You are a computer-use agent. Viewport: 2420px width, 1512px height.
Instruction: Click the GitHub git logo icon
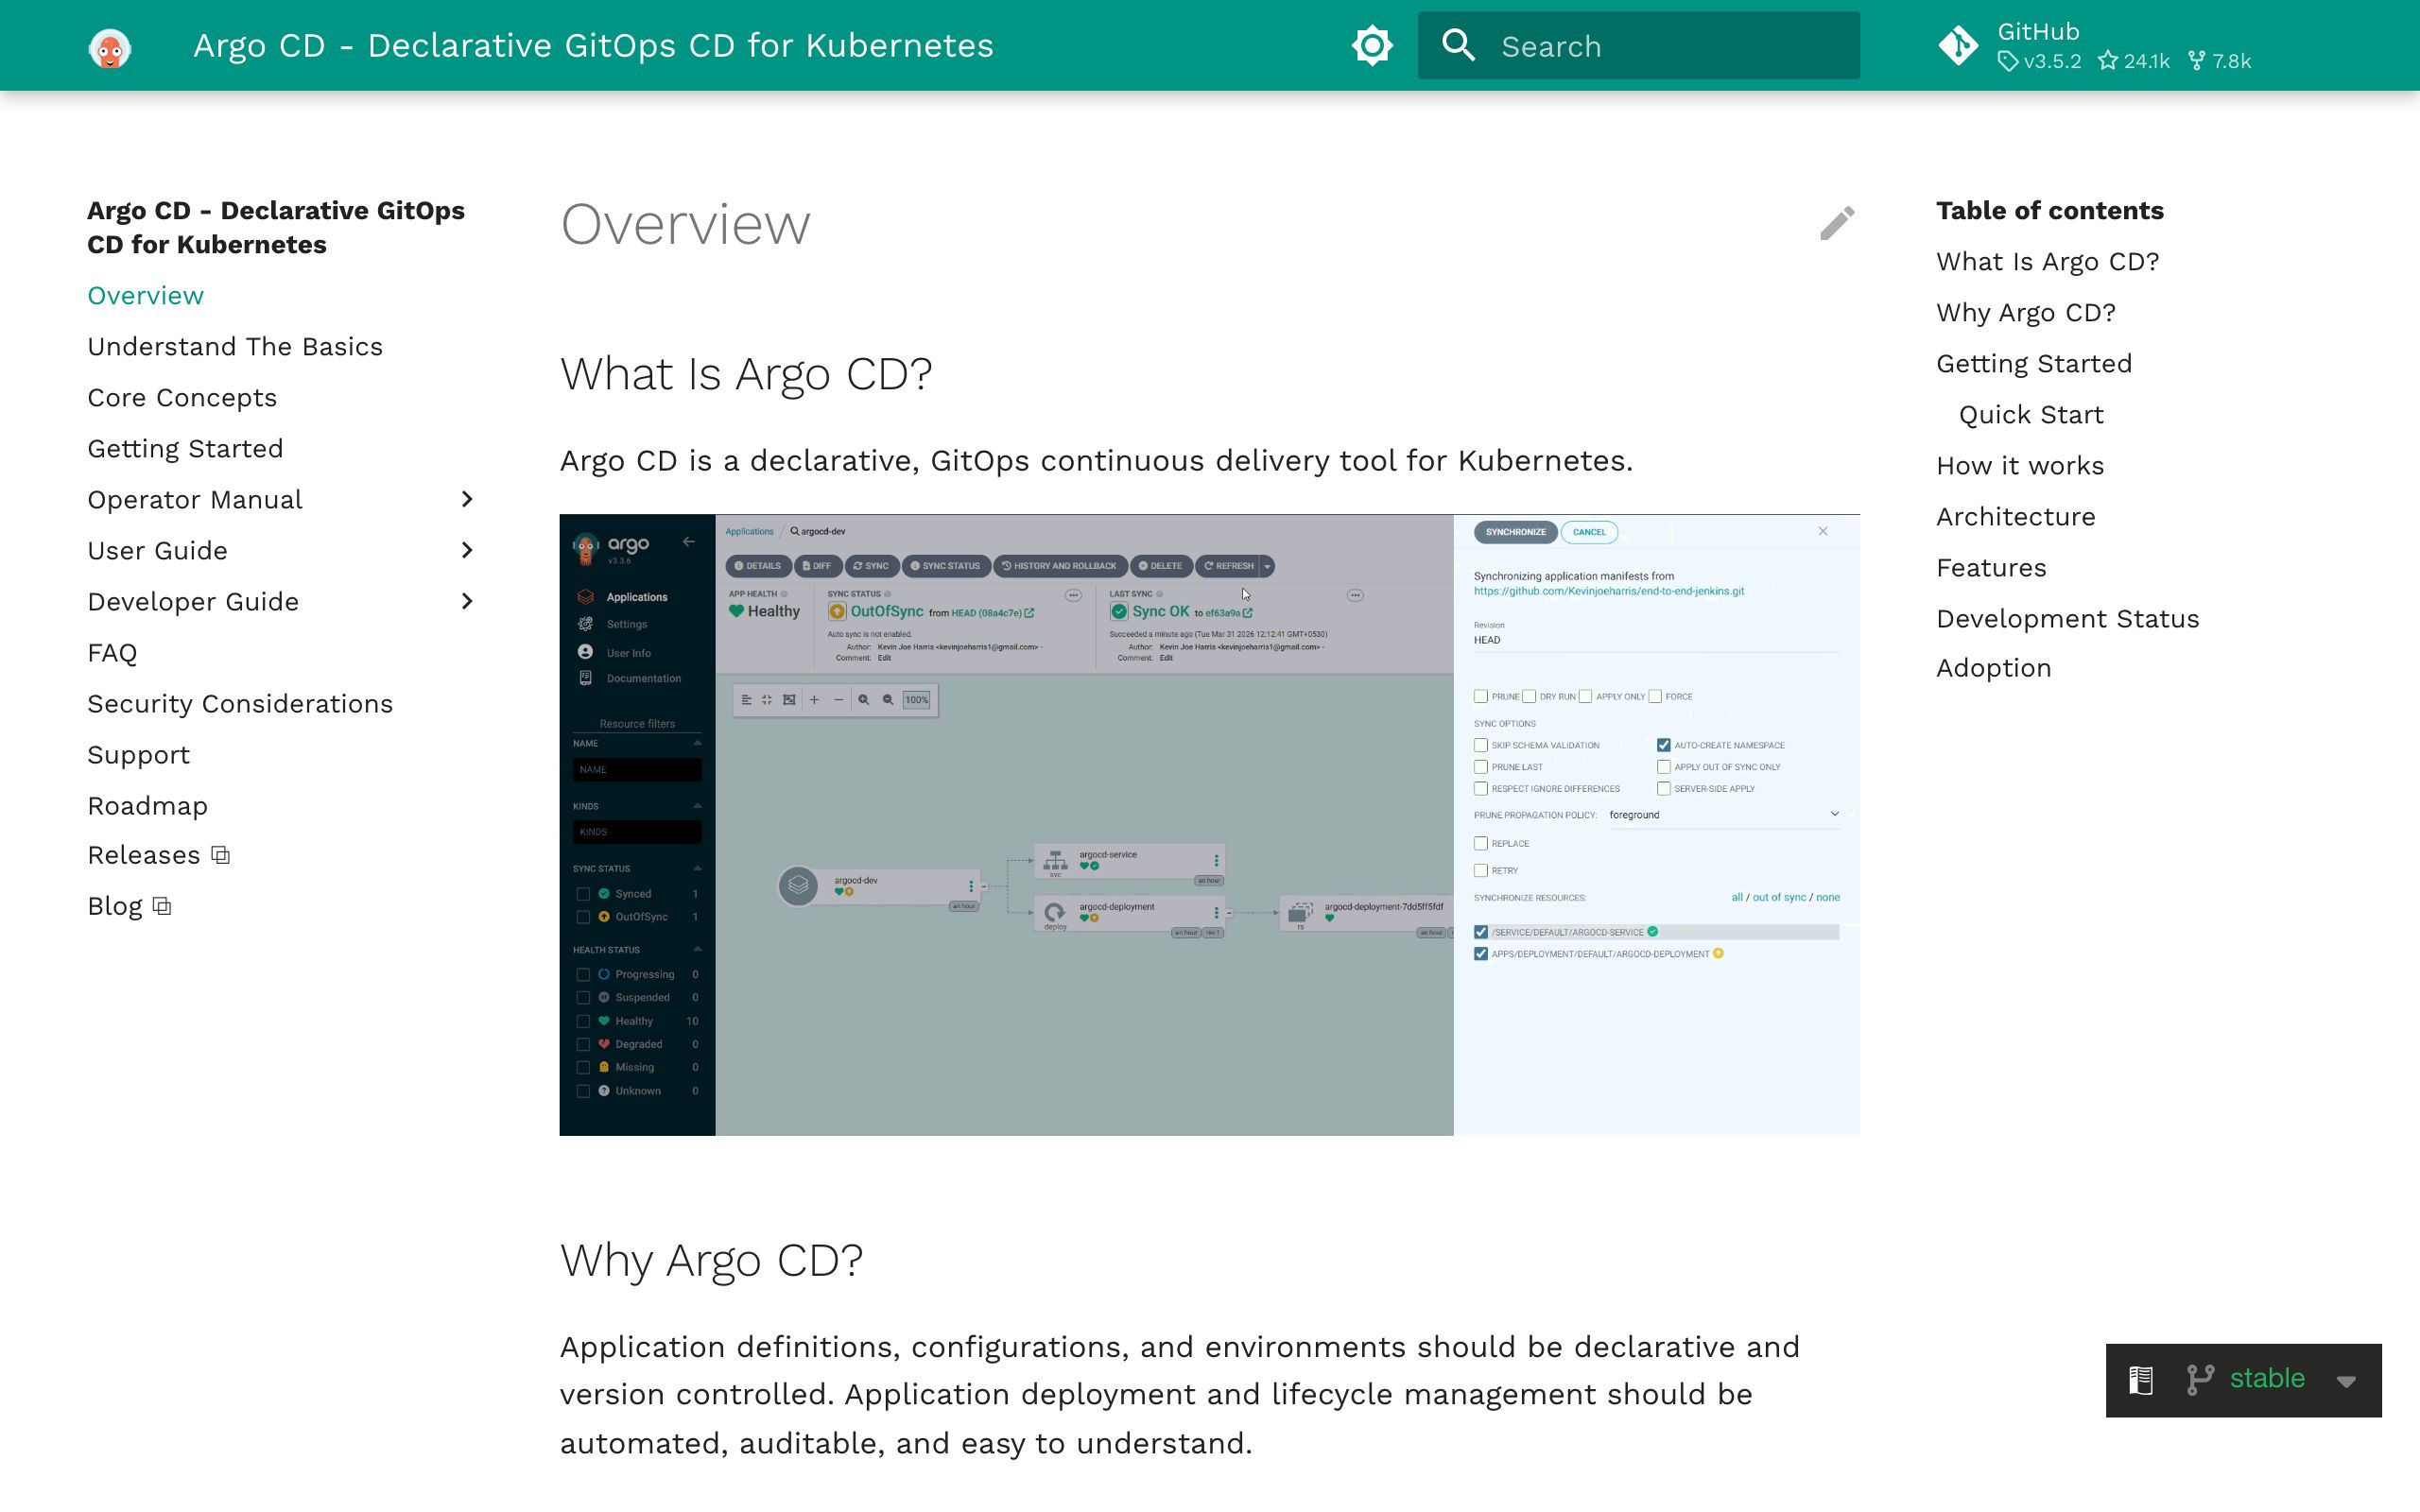point(1958,46)
